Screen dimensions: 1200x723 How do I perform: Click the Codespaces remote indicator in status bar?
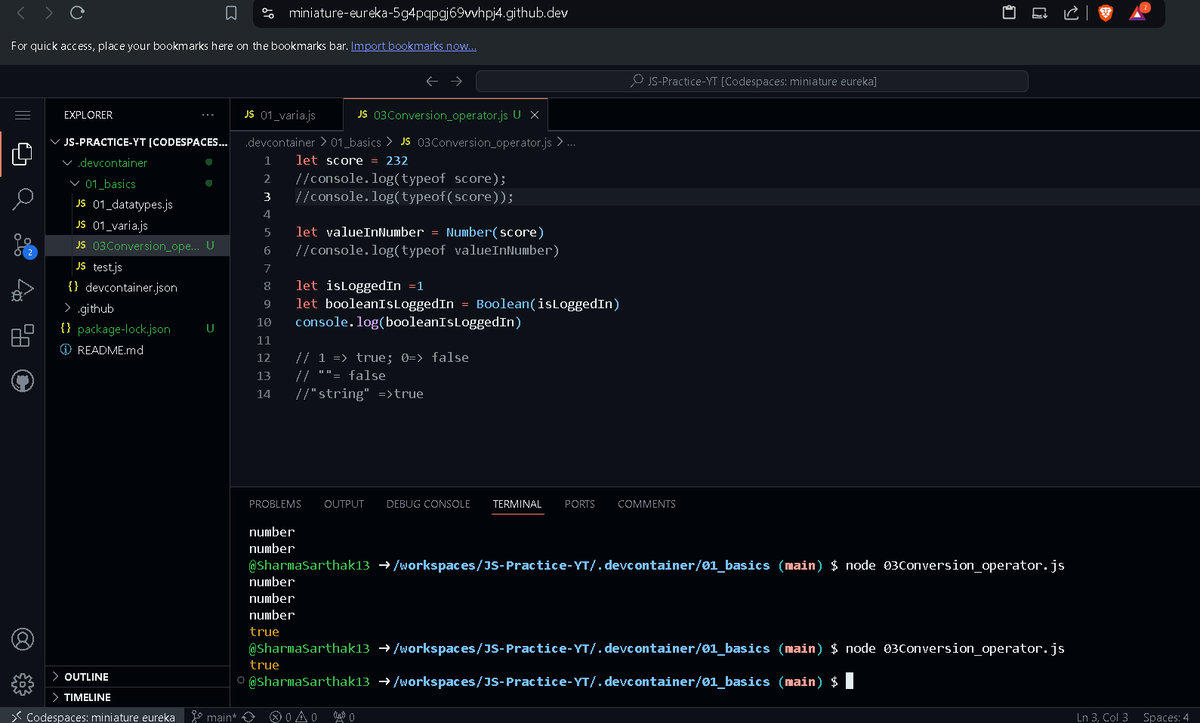[92, 716]
